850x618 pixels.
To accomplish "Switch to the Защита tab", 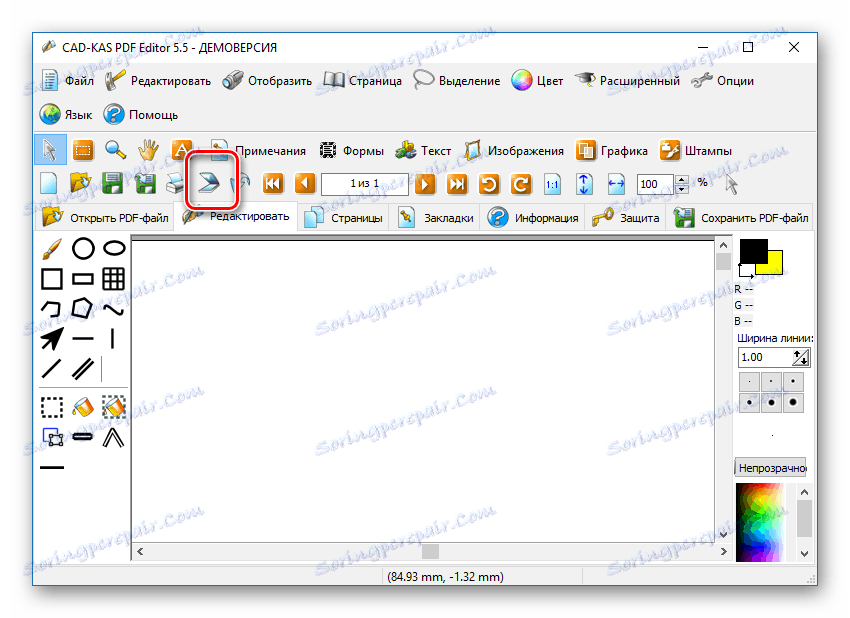I will pos(625,218).
